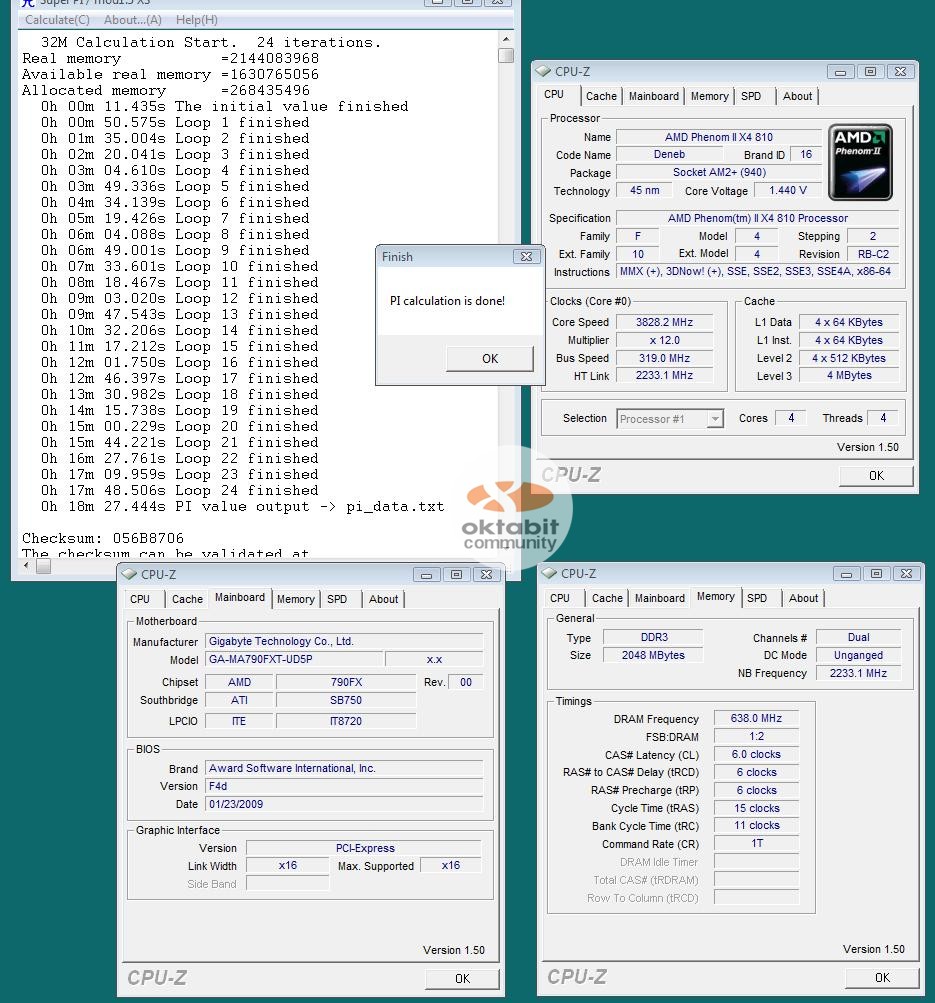Click the DRAM Frequency value 638.0 MHz
The image size is (935, 1003).
pyautogui.click(x=757, y=718)
